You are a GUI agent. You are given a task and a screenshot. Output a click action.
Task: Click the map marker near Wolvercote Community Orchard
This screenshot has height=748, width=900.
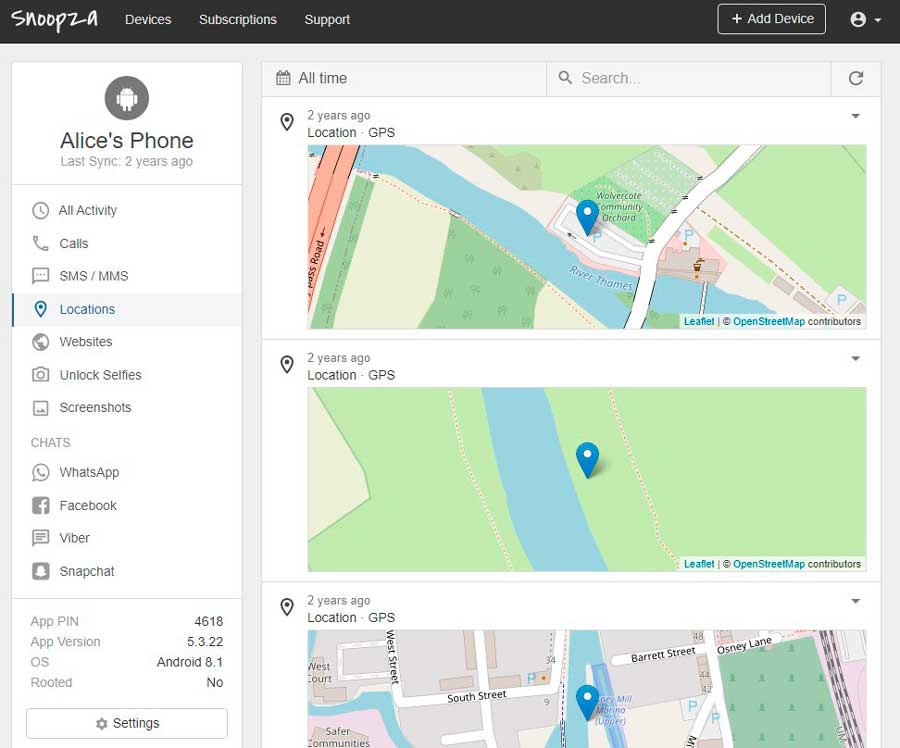pos(587,217)
